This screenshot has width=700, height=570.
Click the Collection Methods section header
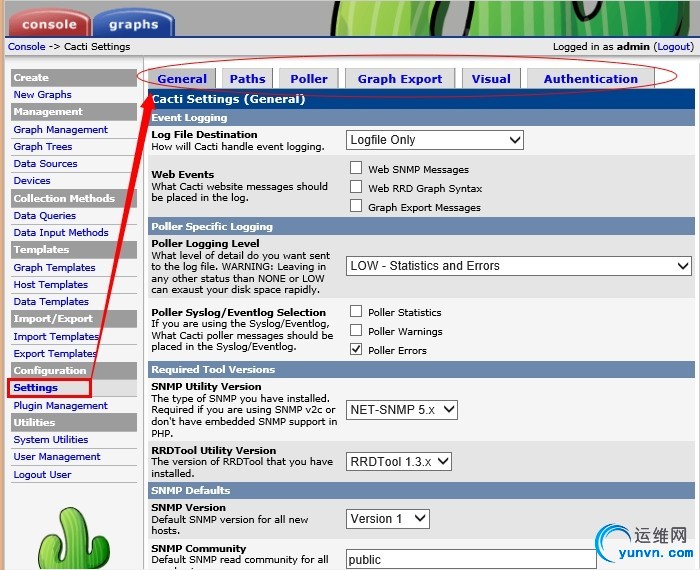[x=74, y=199]
